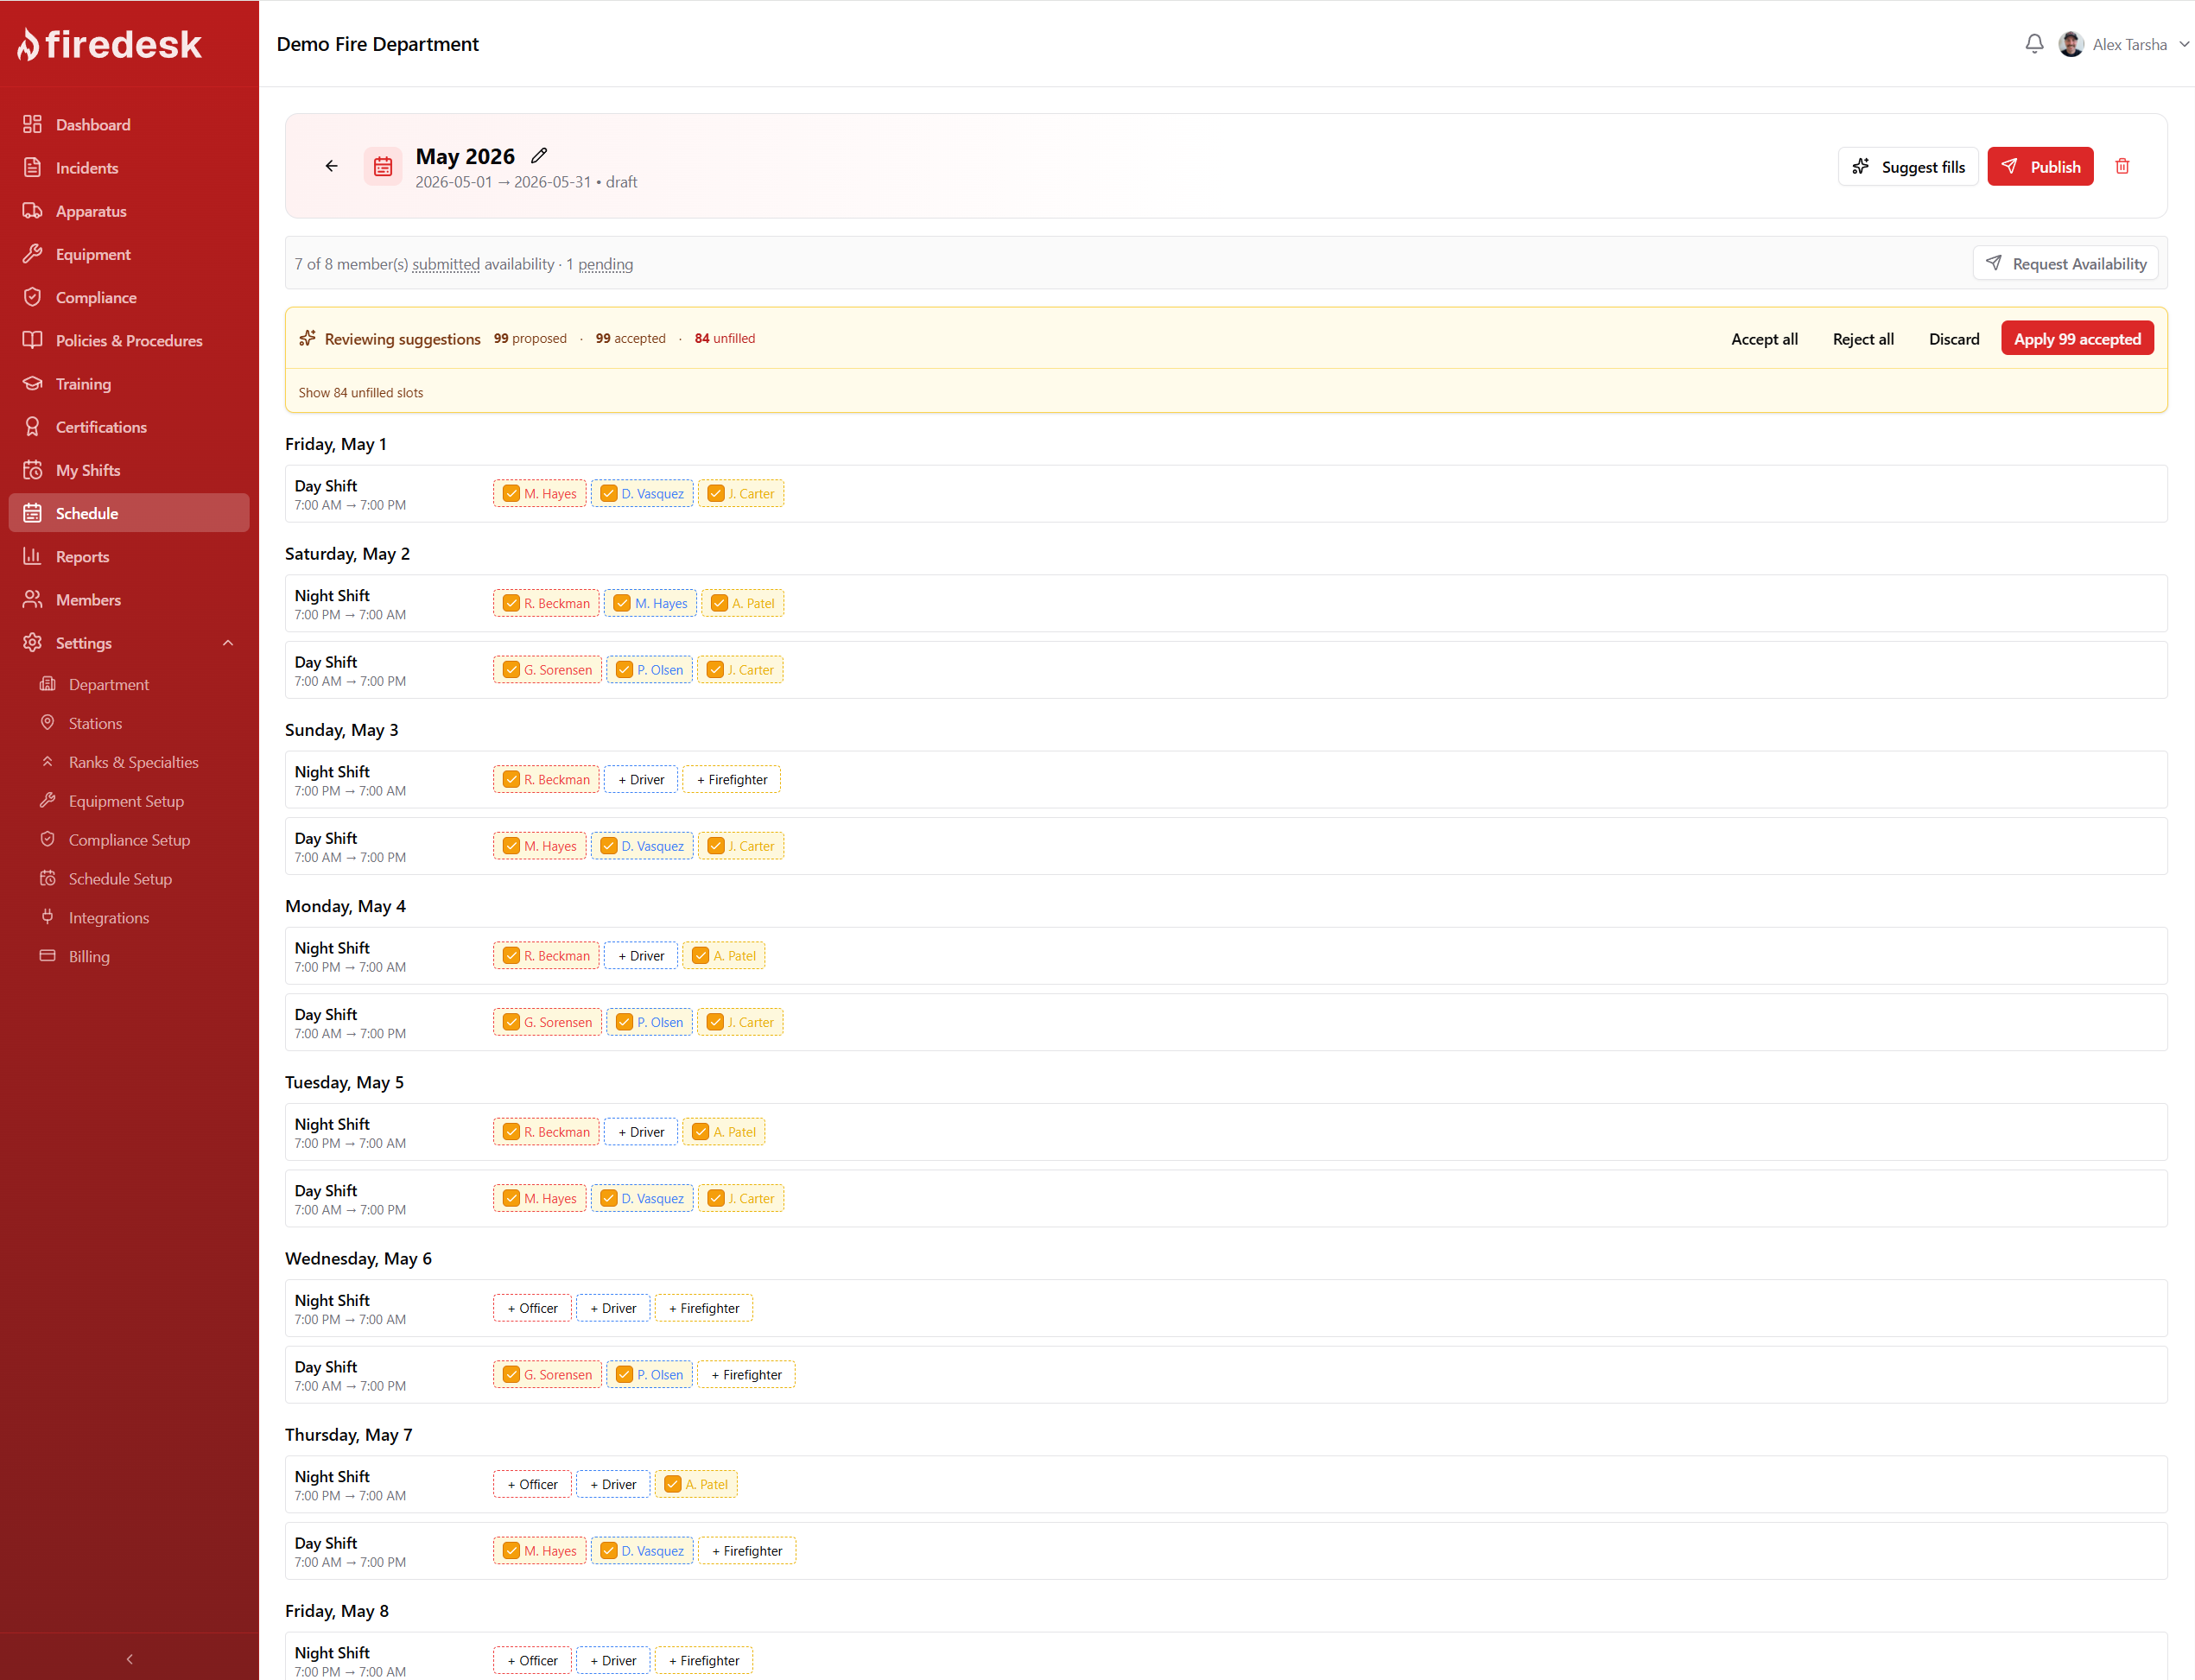Click the calendar icon beside May 2026
The width and height of the screenshot is (2195, 1680).
[383, 166]
